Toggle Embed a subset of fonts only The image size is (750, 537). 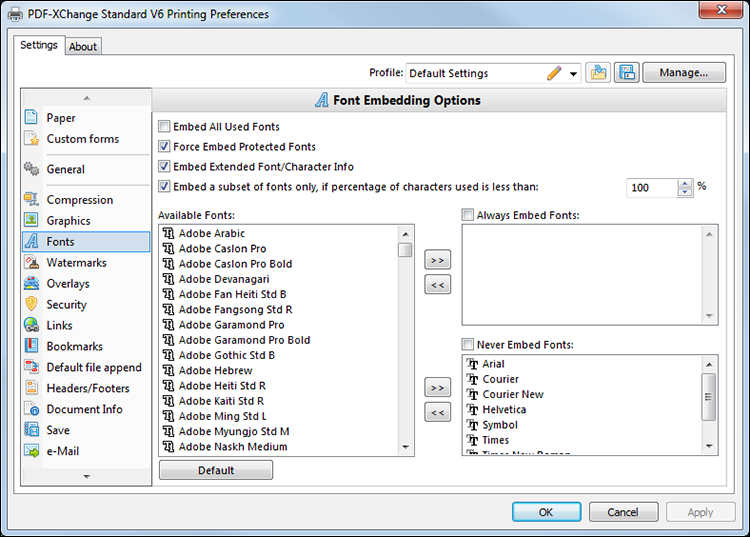(164, 186)
